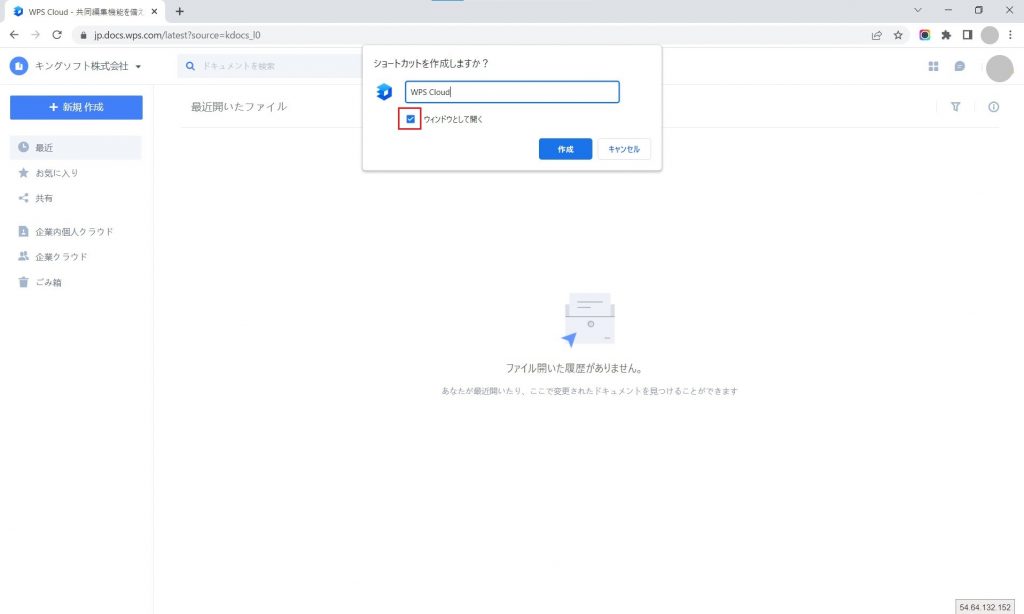Reload the page with the refresh icon
This screenshot has width=1024, height=614.
[57, 35]
